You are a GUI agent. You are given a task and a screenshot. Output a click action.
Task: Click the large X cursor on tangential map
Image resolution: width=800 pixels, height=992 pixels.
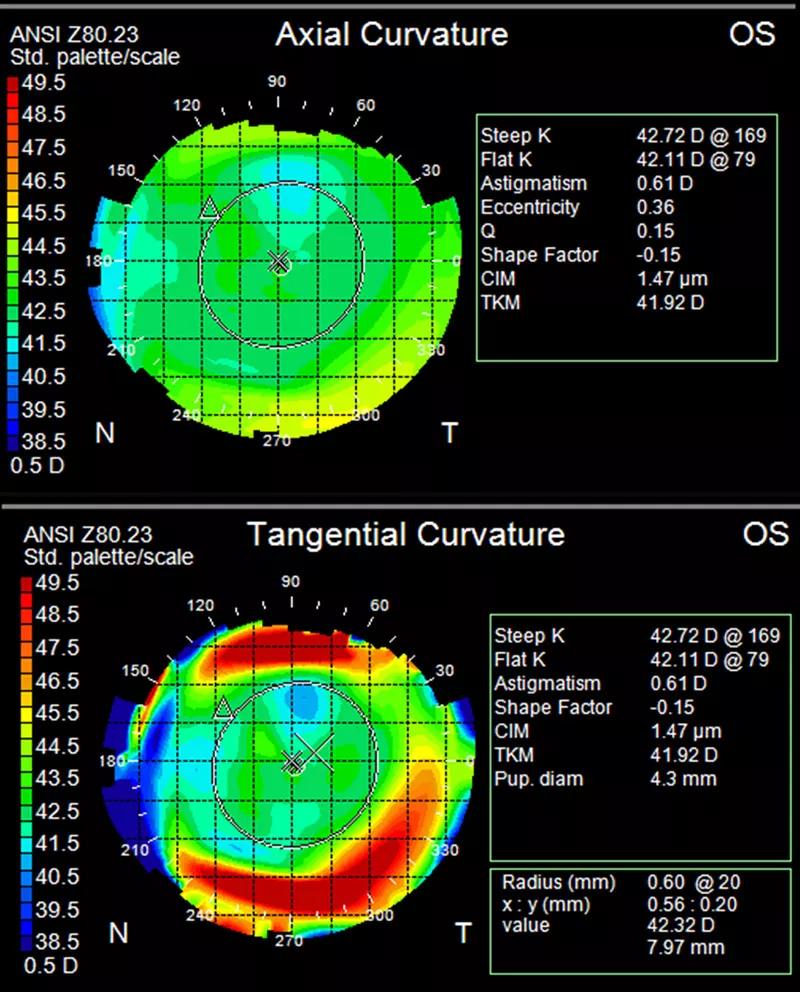pyautogui.click(x=314, y=753)
